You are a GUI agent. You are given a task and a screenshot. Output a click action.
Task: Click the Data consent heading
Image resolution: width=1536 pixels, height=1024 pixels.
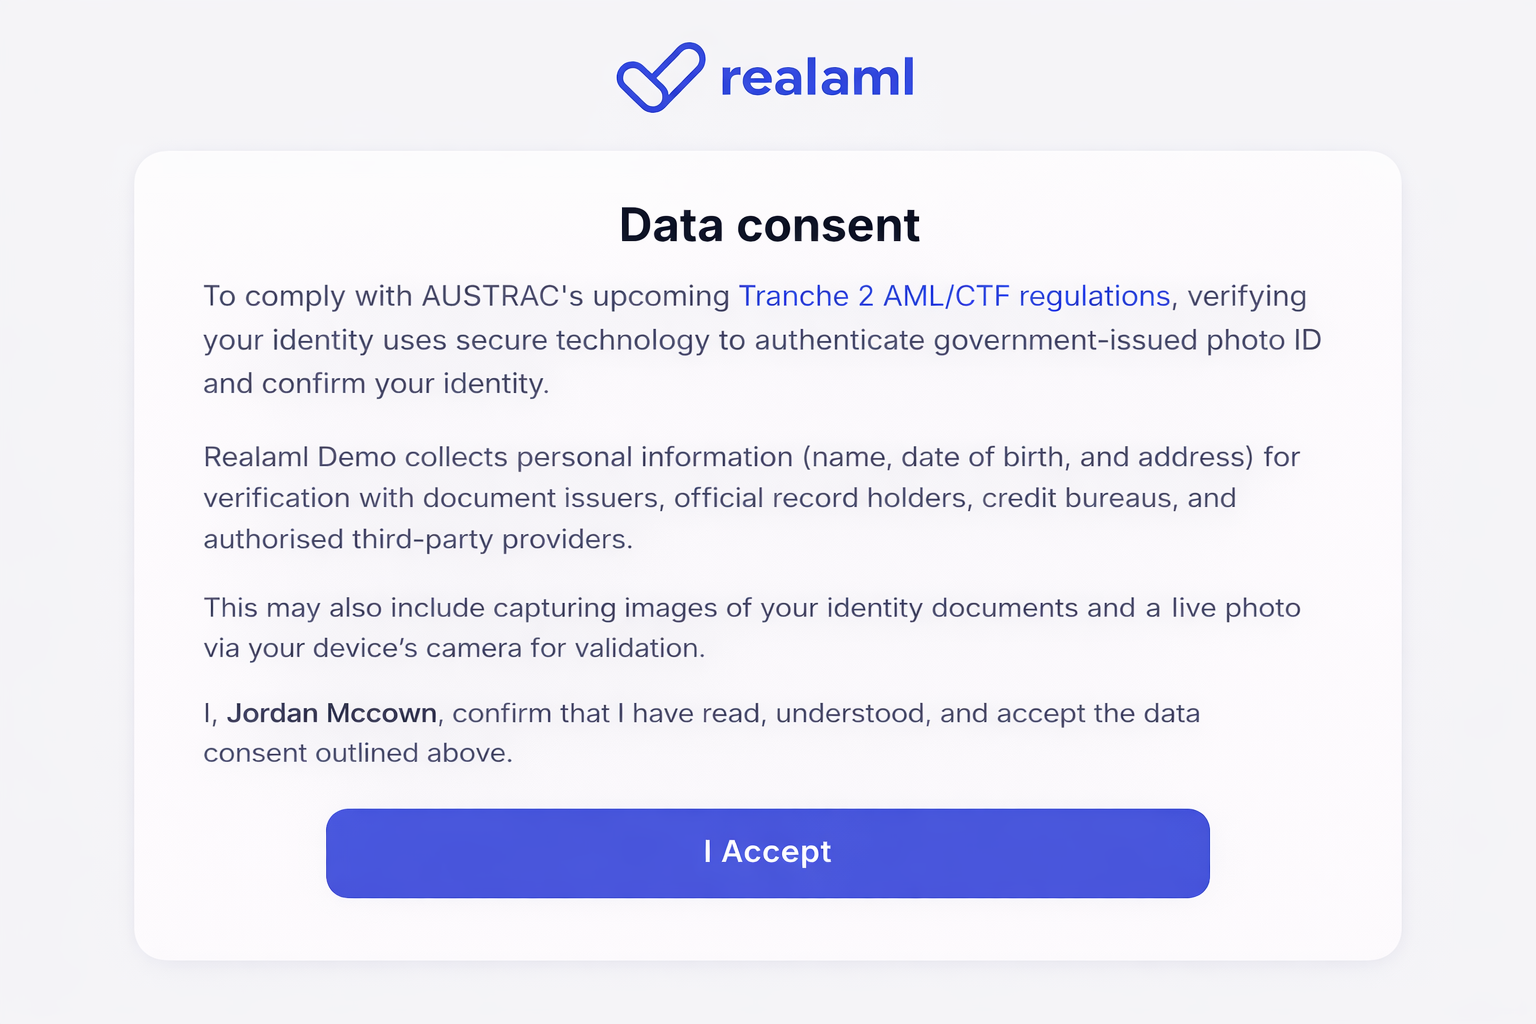(x=769, y=225)
